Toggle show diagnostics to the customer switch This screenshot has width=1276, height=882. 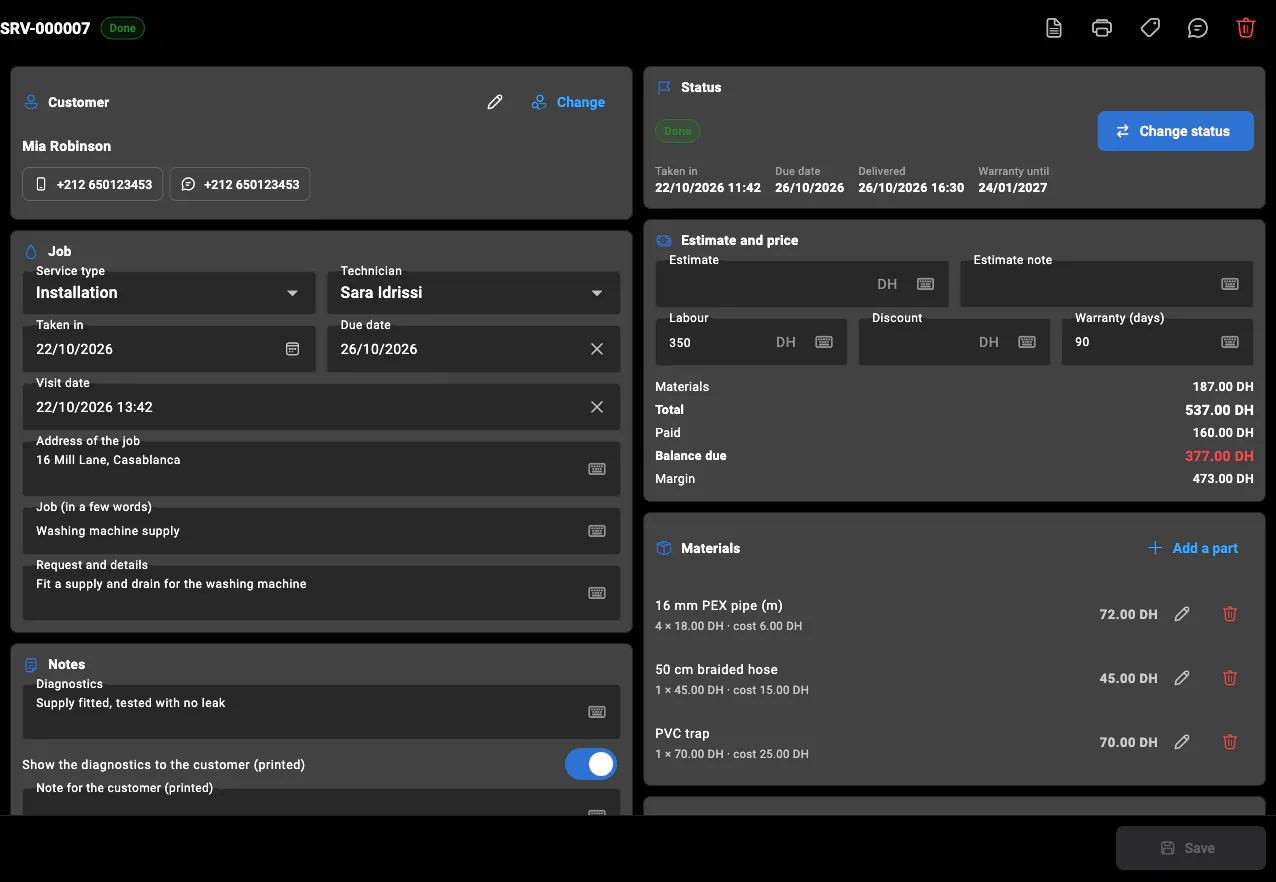(591, 764)
